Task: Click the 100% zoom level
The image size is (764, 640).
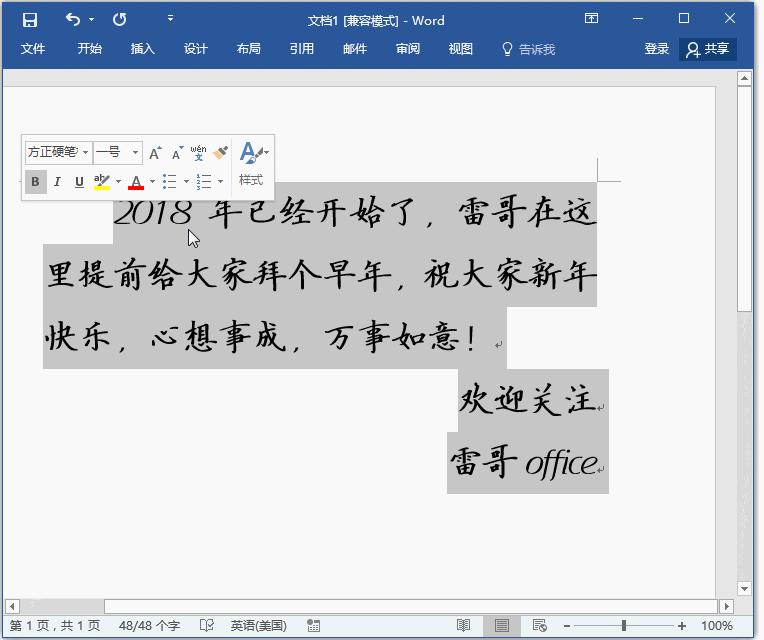Action: [x=716, y=626]
